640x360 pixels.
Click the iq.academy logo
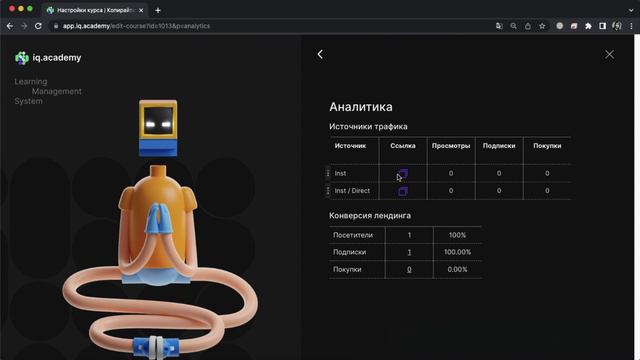coord(48,58)
